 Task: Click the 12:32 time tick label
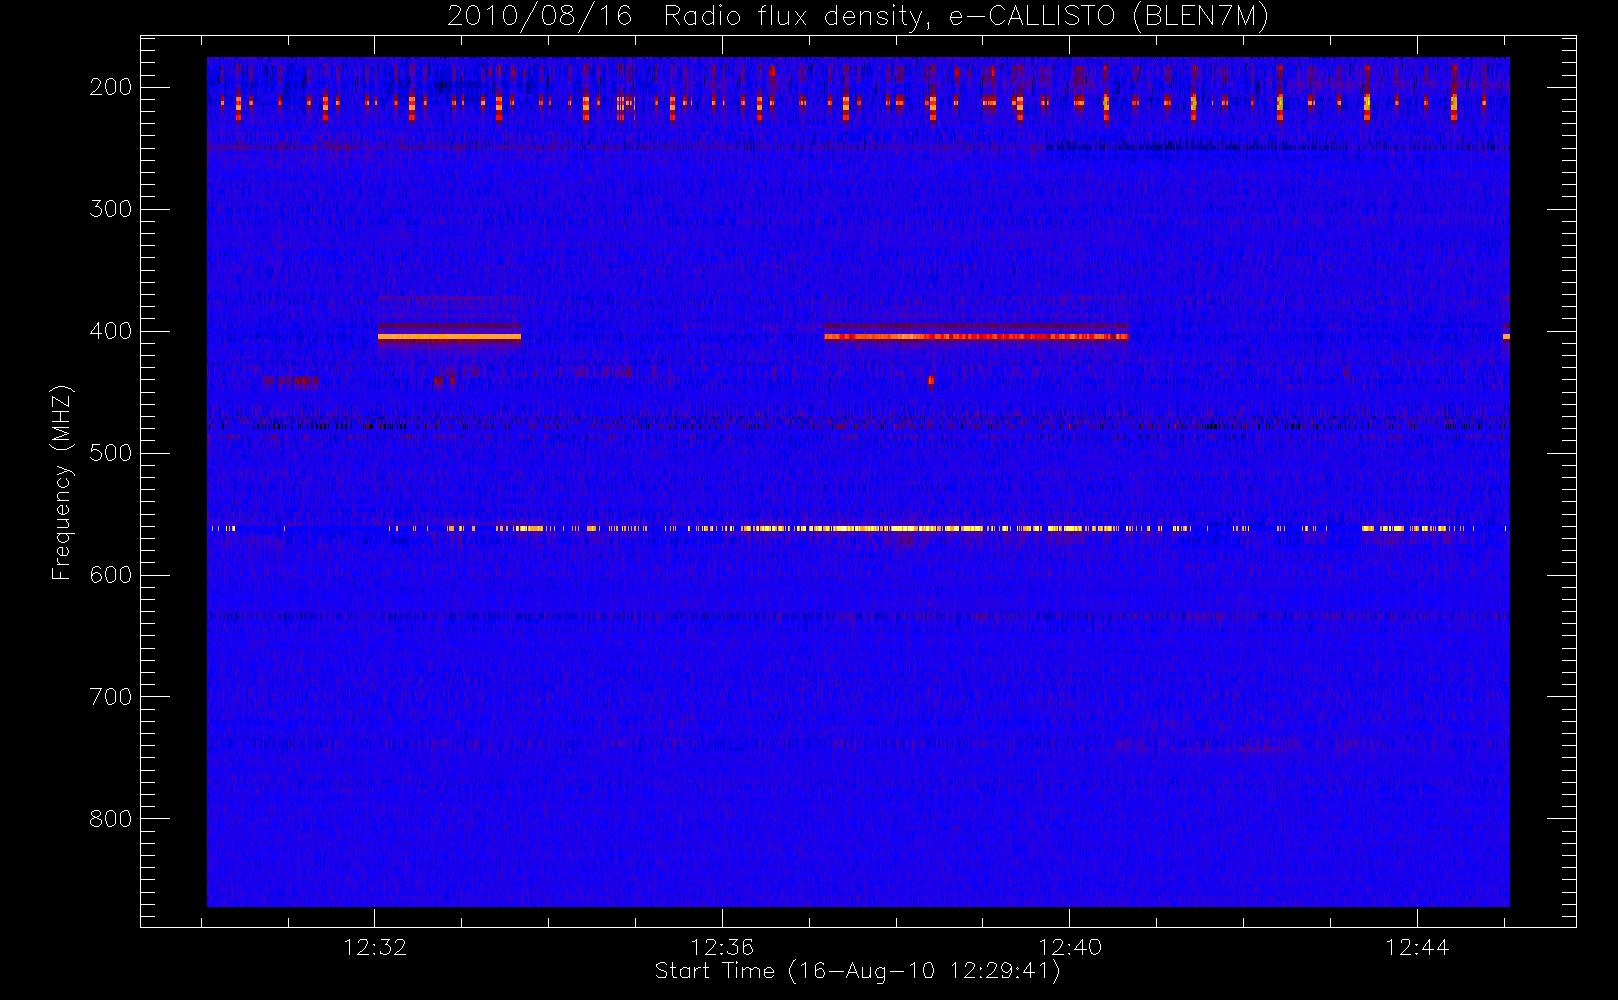[x=375, y=947]
